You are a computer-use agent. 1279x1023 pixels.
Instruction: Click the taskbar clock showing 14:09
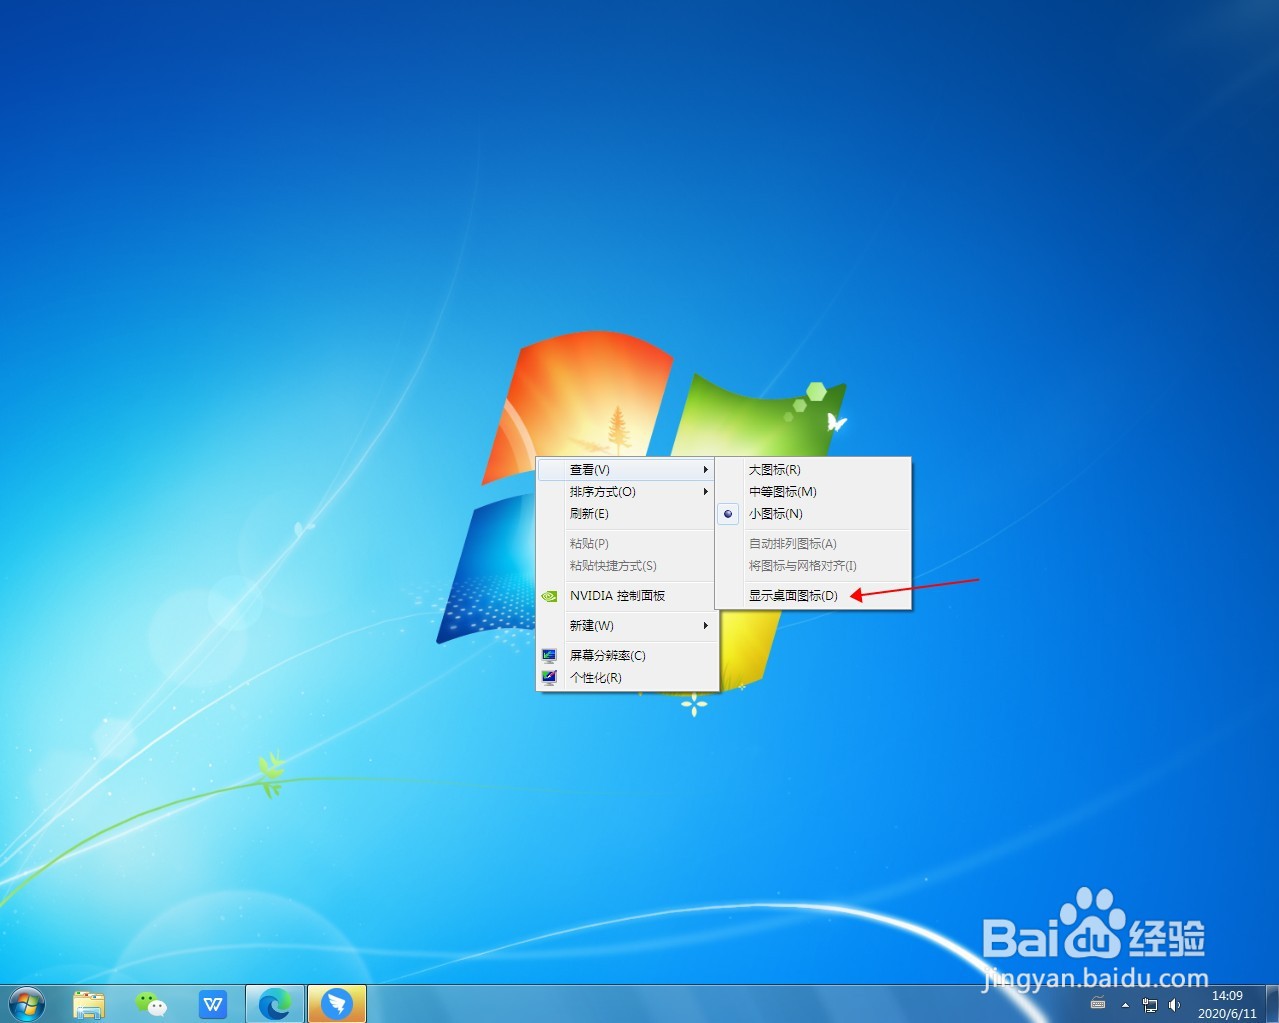(x=1227, y=1004)
